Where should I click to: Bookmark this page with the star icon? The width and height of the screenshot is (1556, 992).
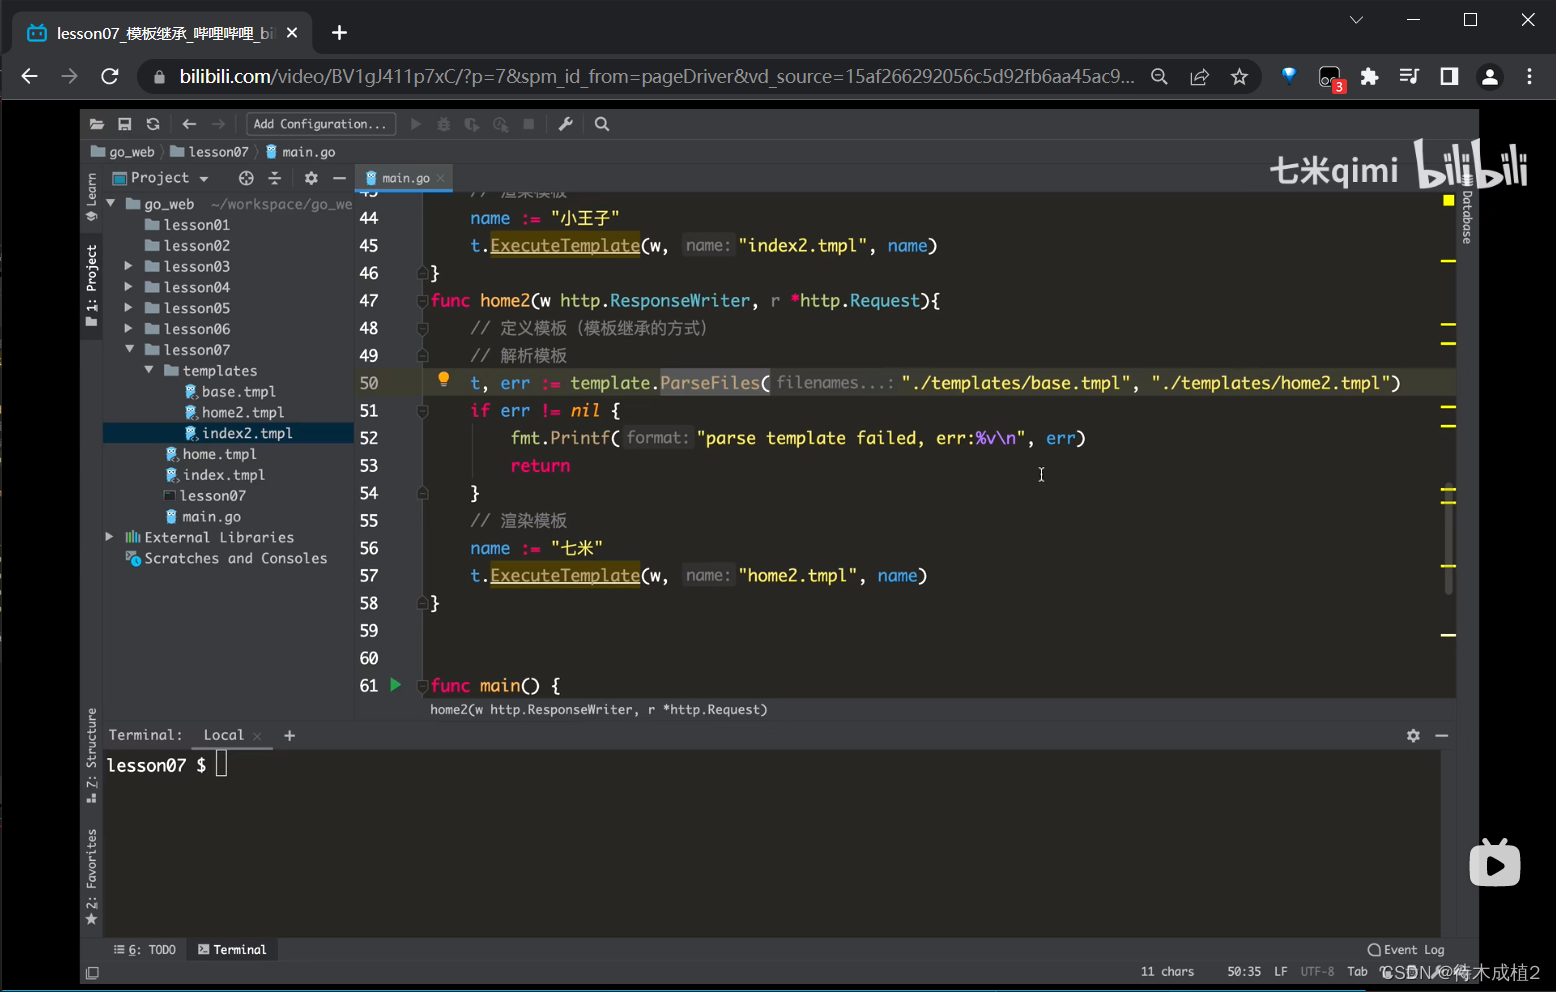coord(1239,77)
